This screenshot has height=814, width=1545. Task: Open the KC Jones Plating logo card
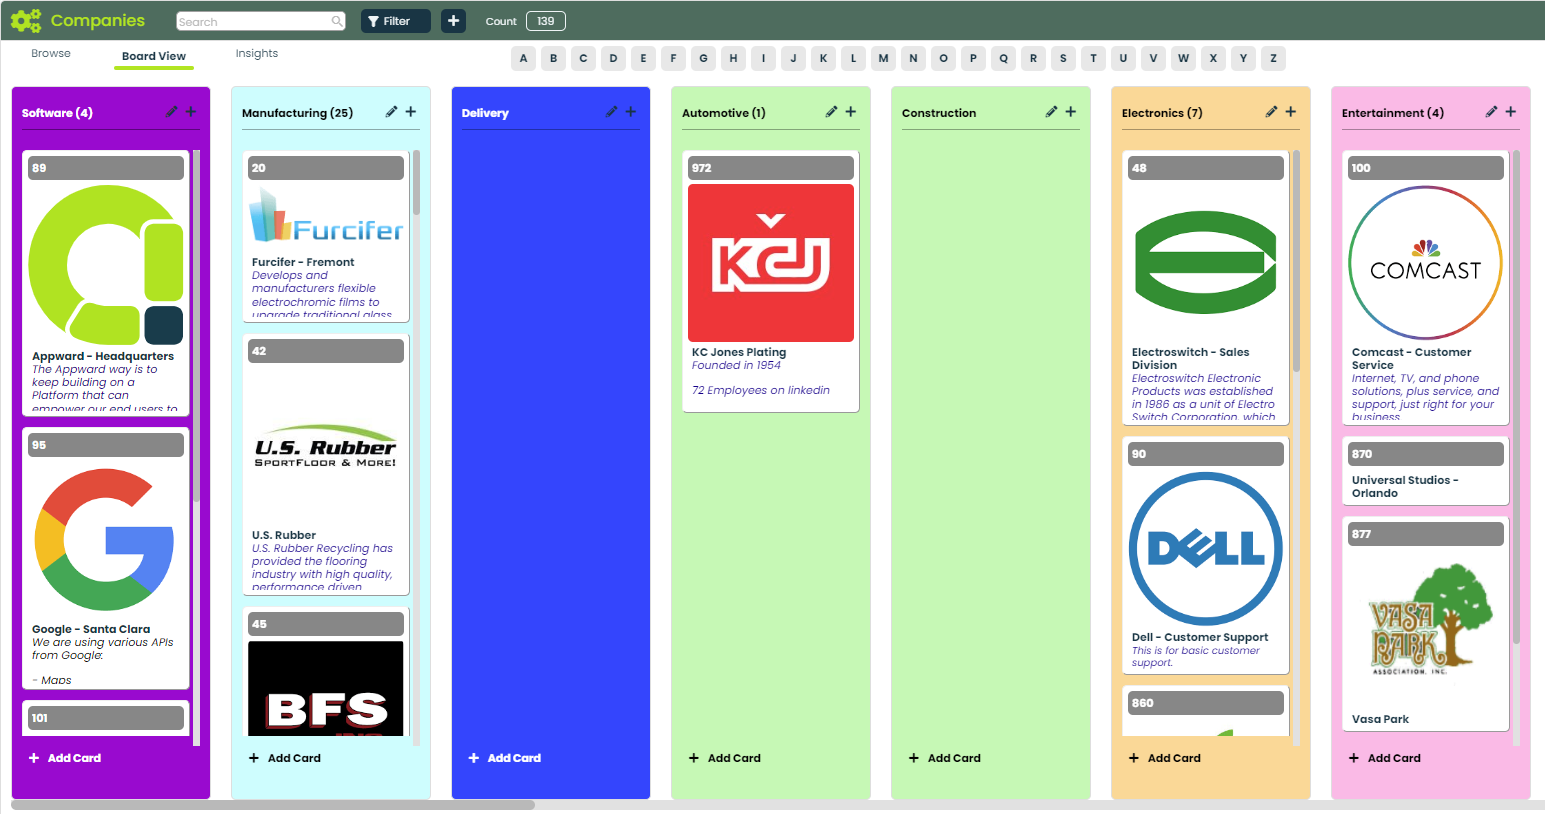click(x=771, y=263)
